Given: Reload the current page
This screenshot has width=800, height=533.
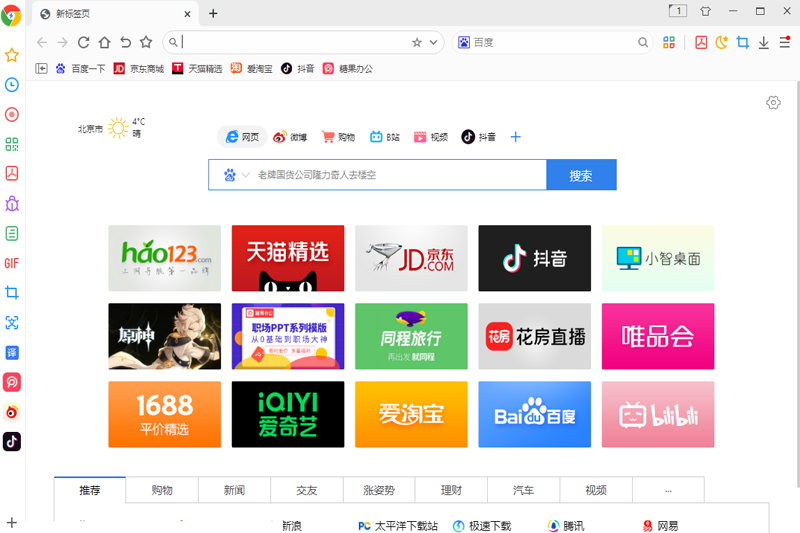Looking at the screenshot, I should [x=84, y=42].
